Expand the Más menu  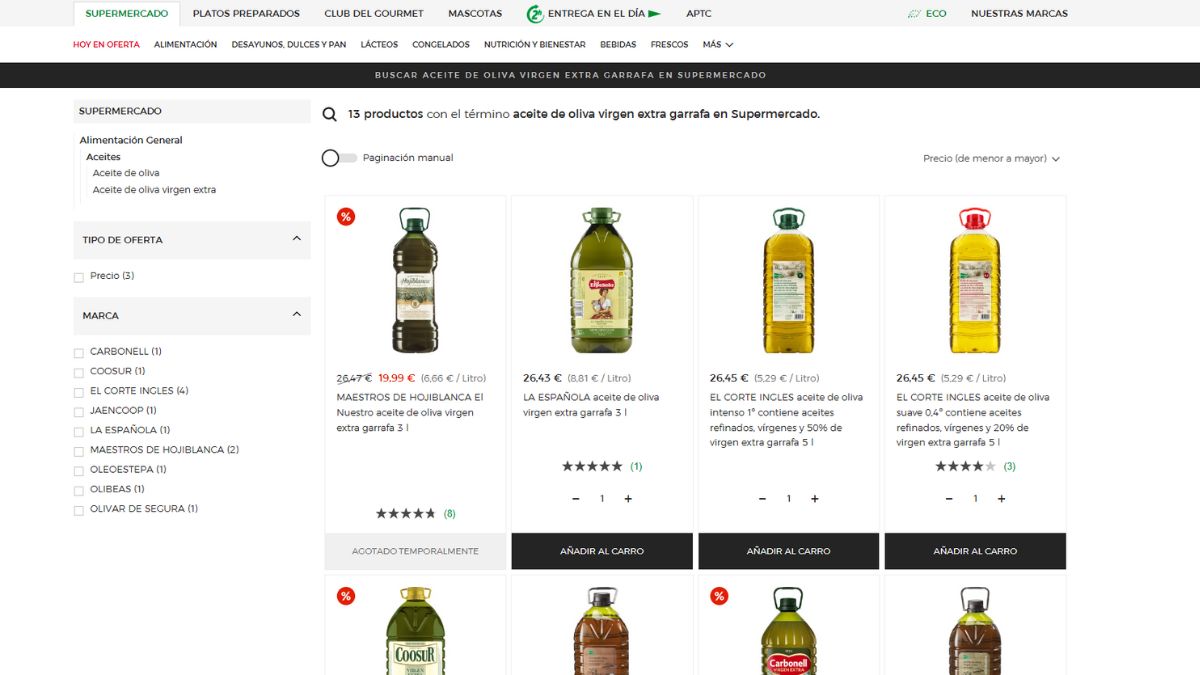tap(718, 45)
